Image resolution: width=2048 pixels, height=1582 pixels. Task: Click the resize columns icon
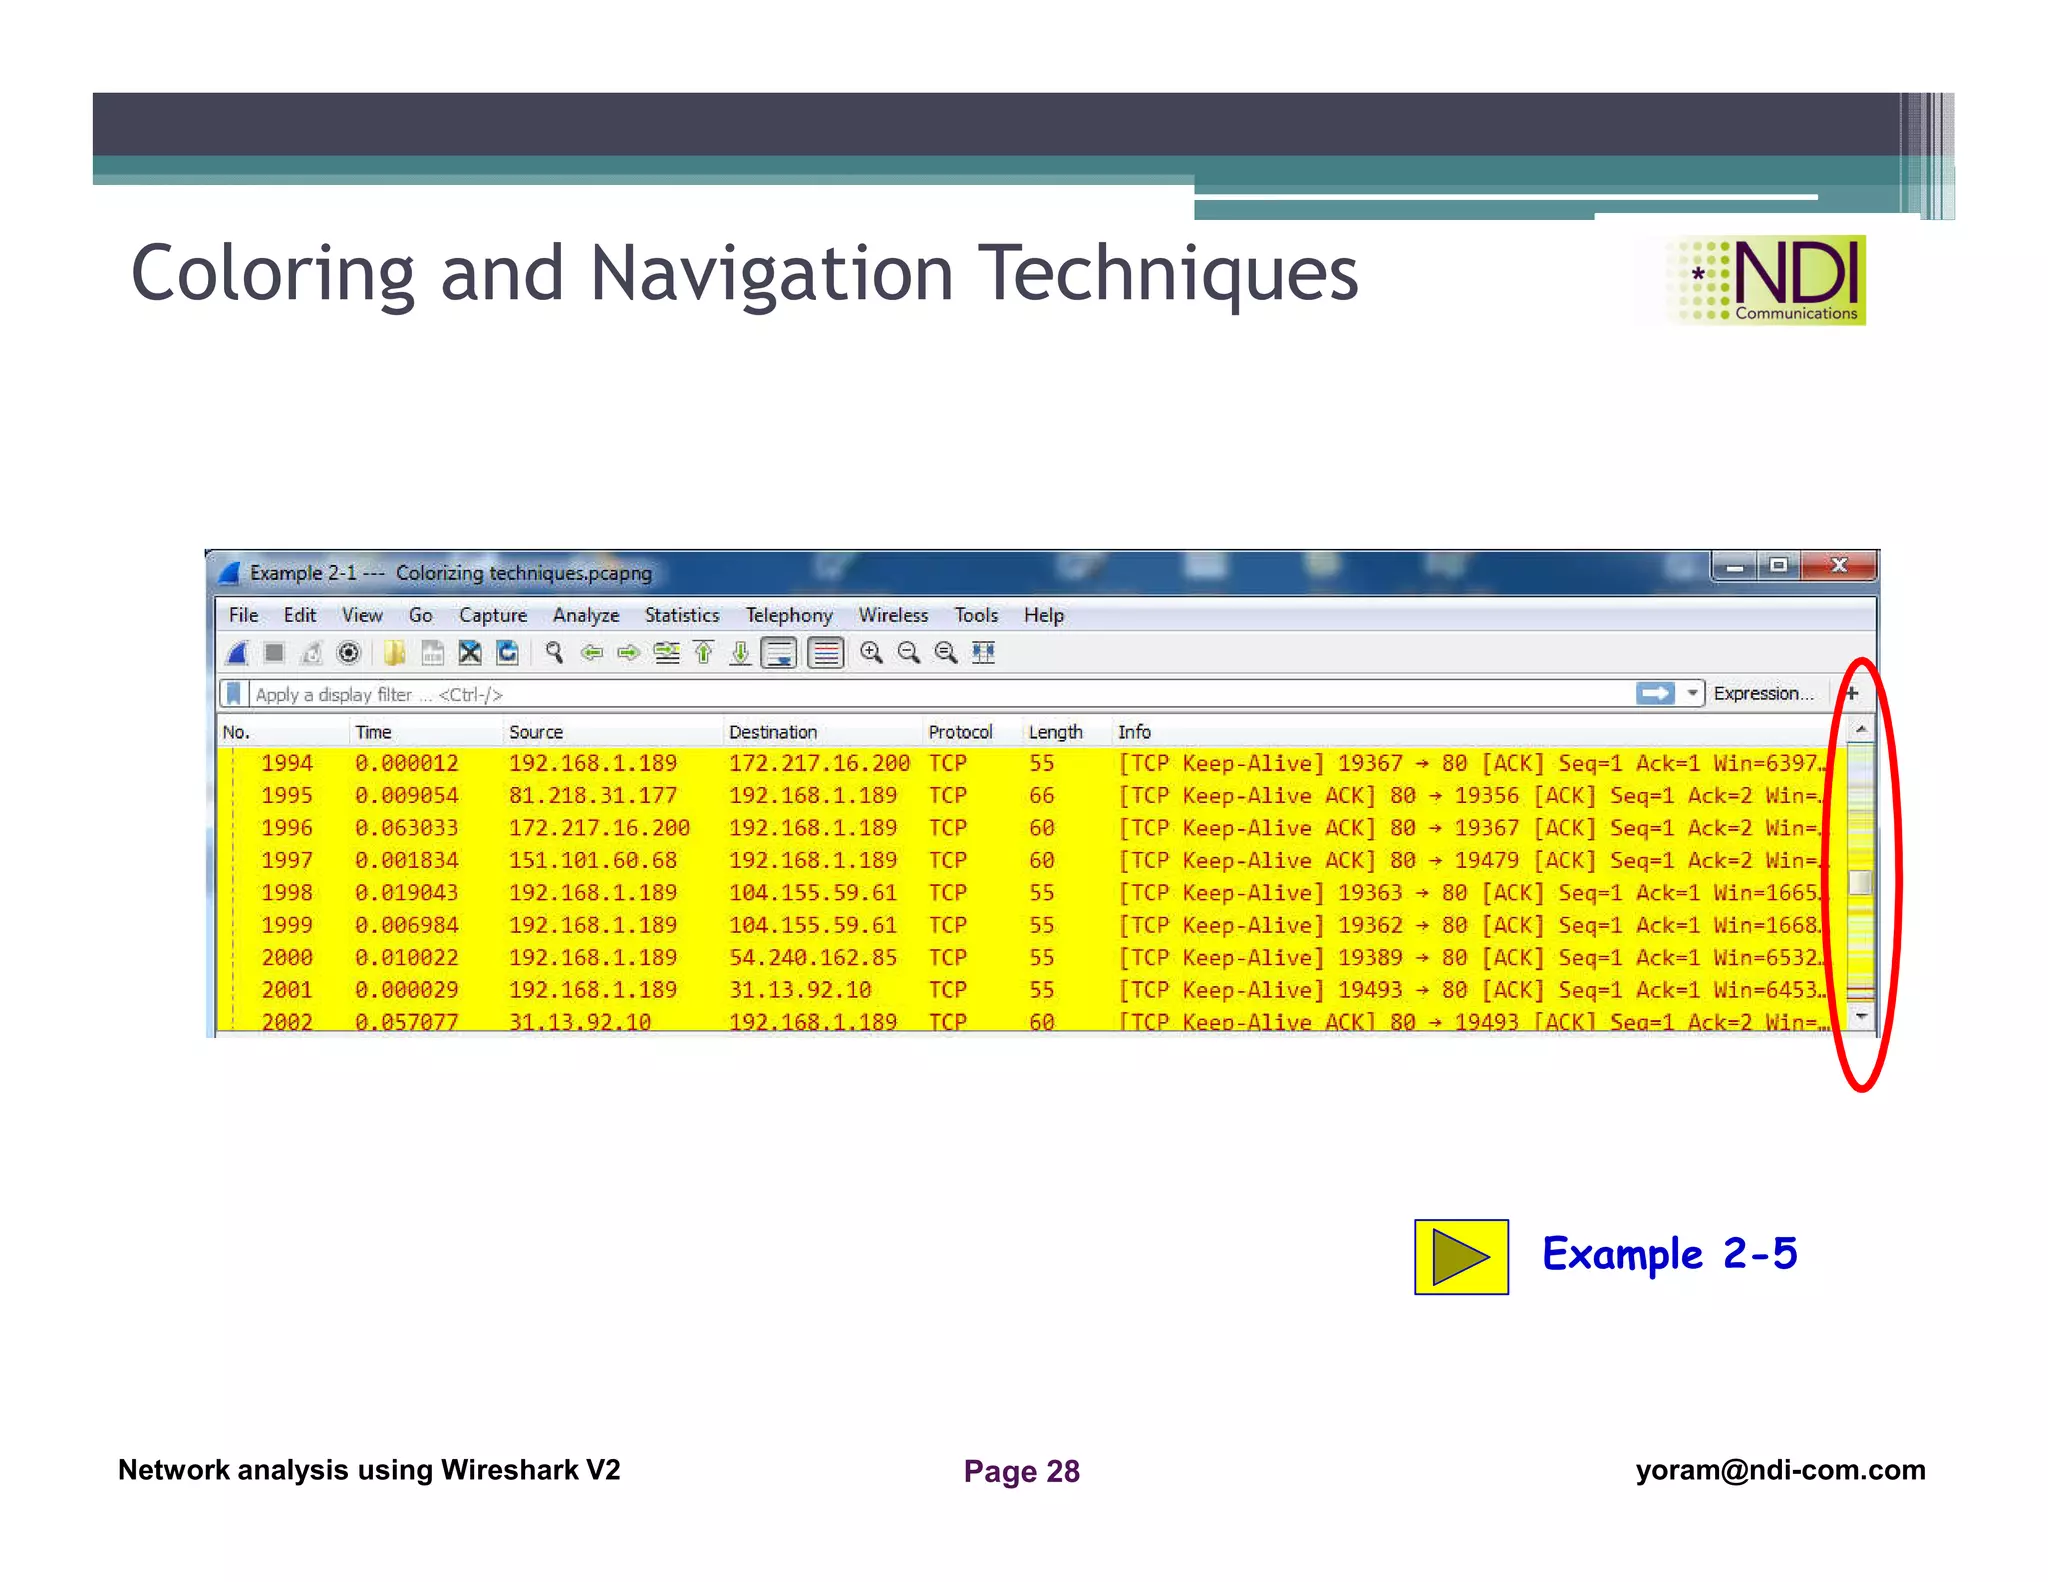click(984, 653)
